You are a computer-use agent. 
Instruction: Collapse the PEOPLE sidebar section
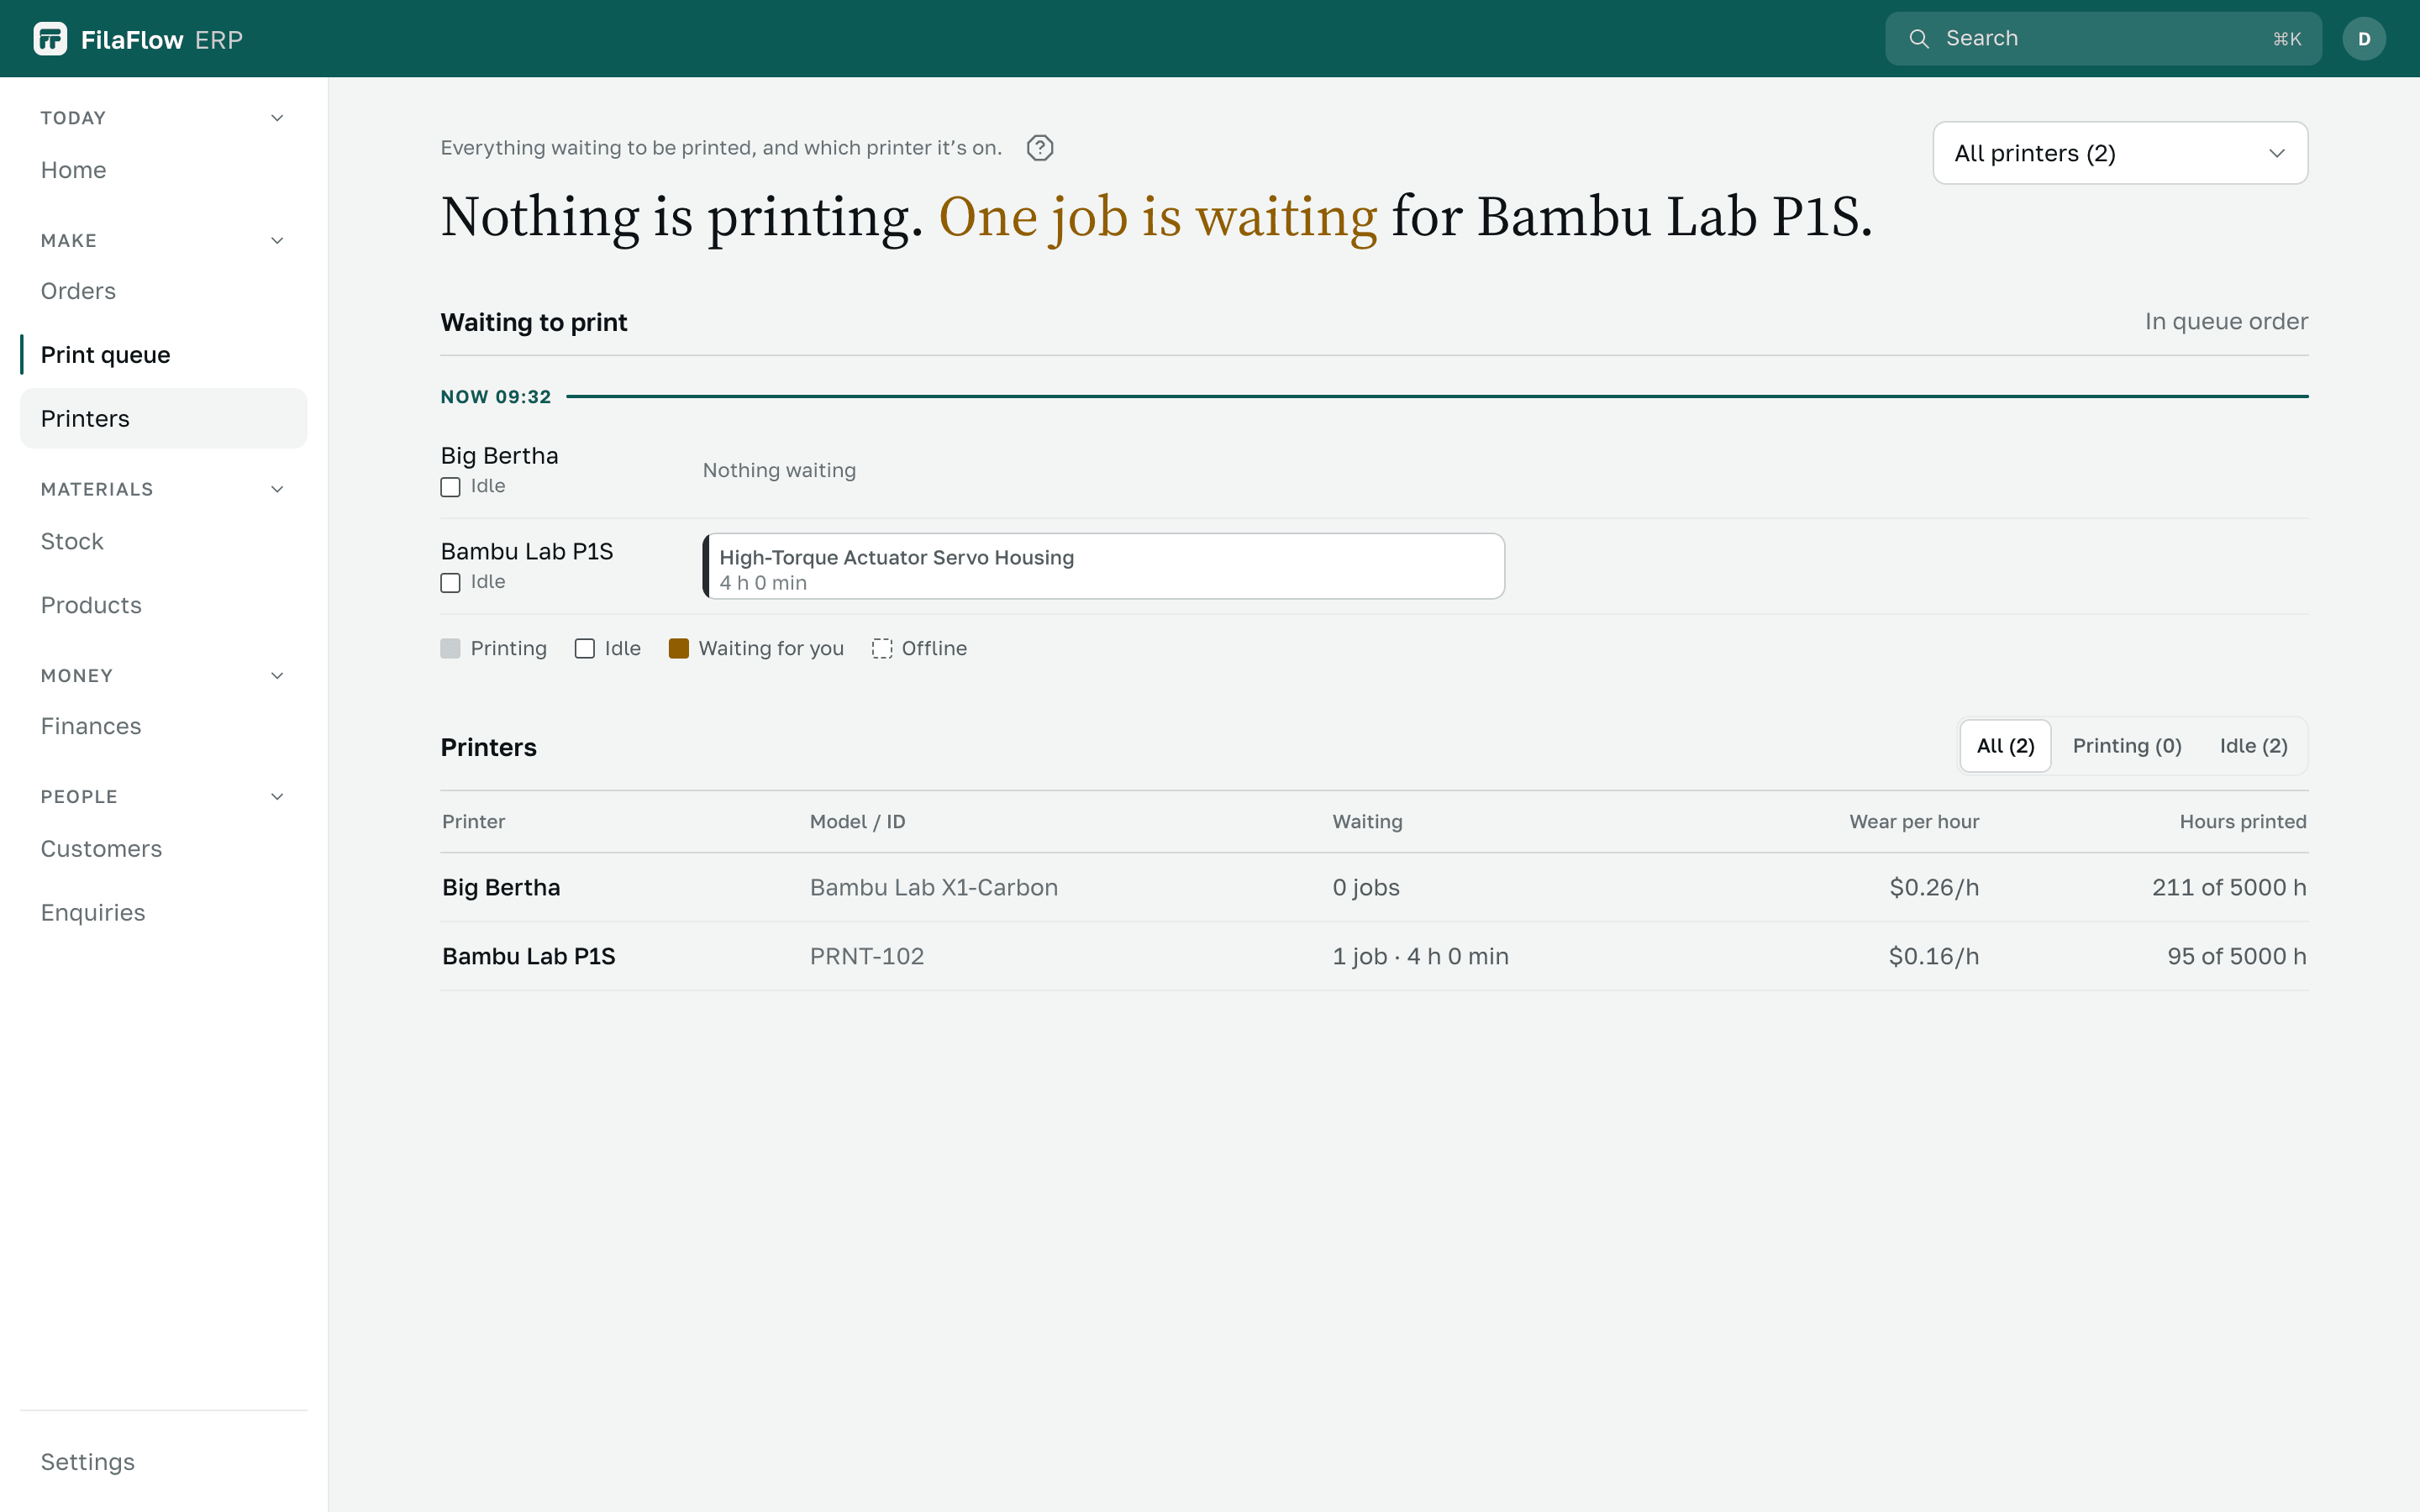coord(277,797)
